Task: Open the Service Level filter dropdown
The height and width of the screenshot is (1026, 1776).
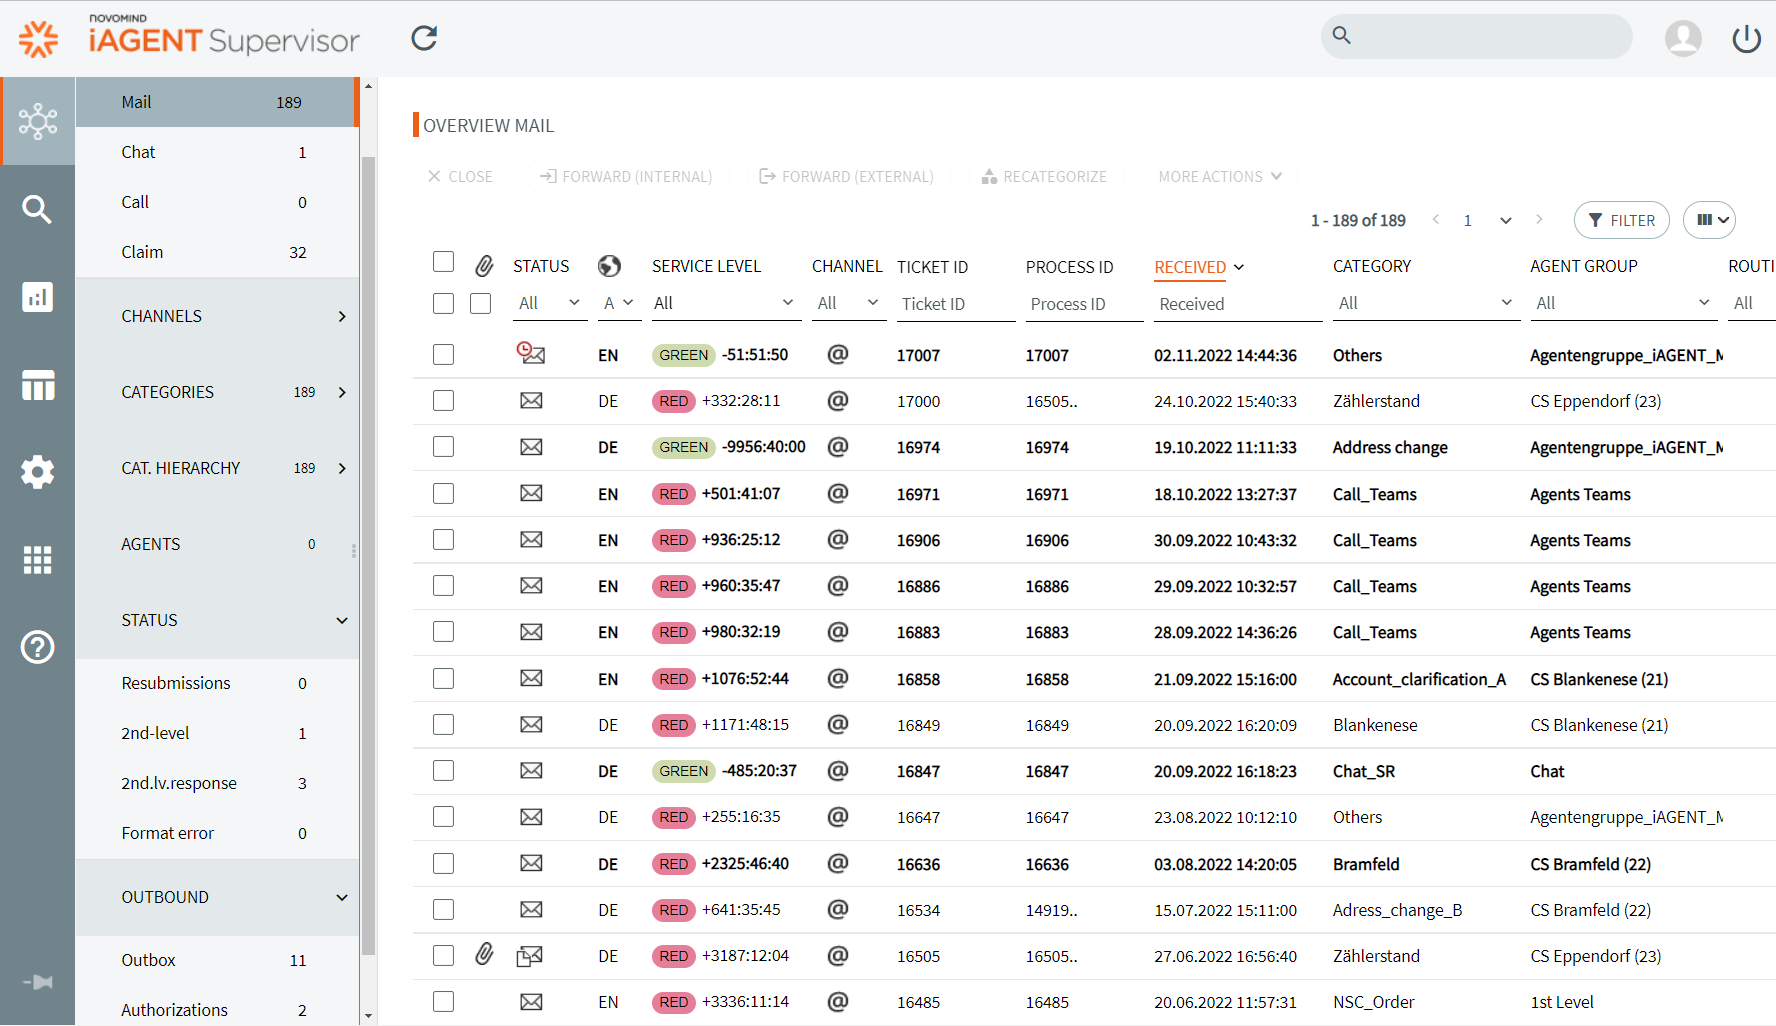Action: coord(724,303)
